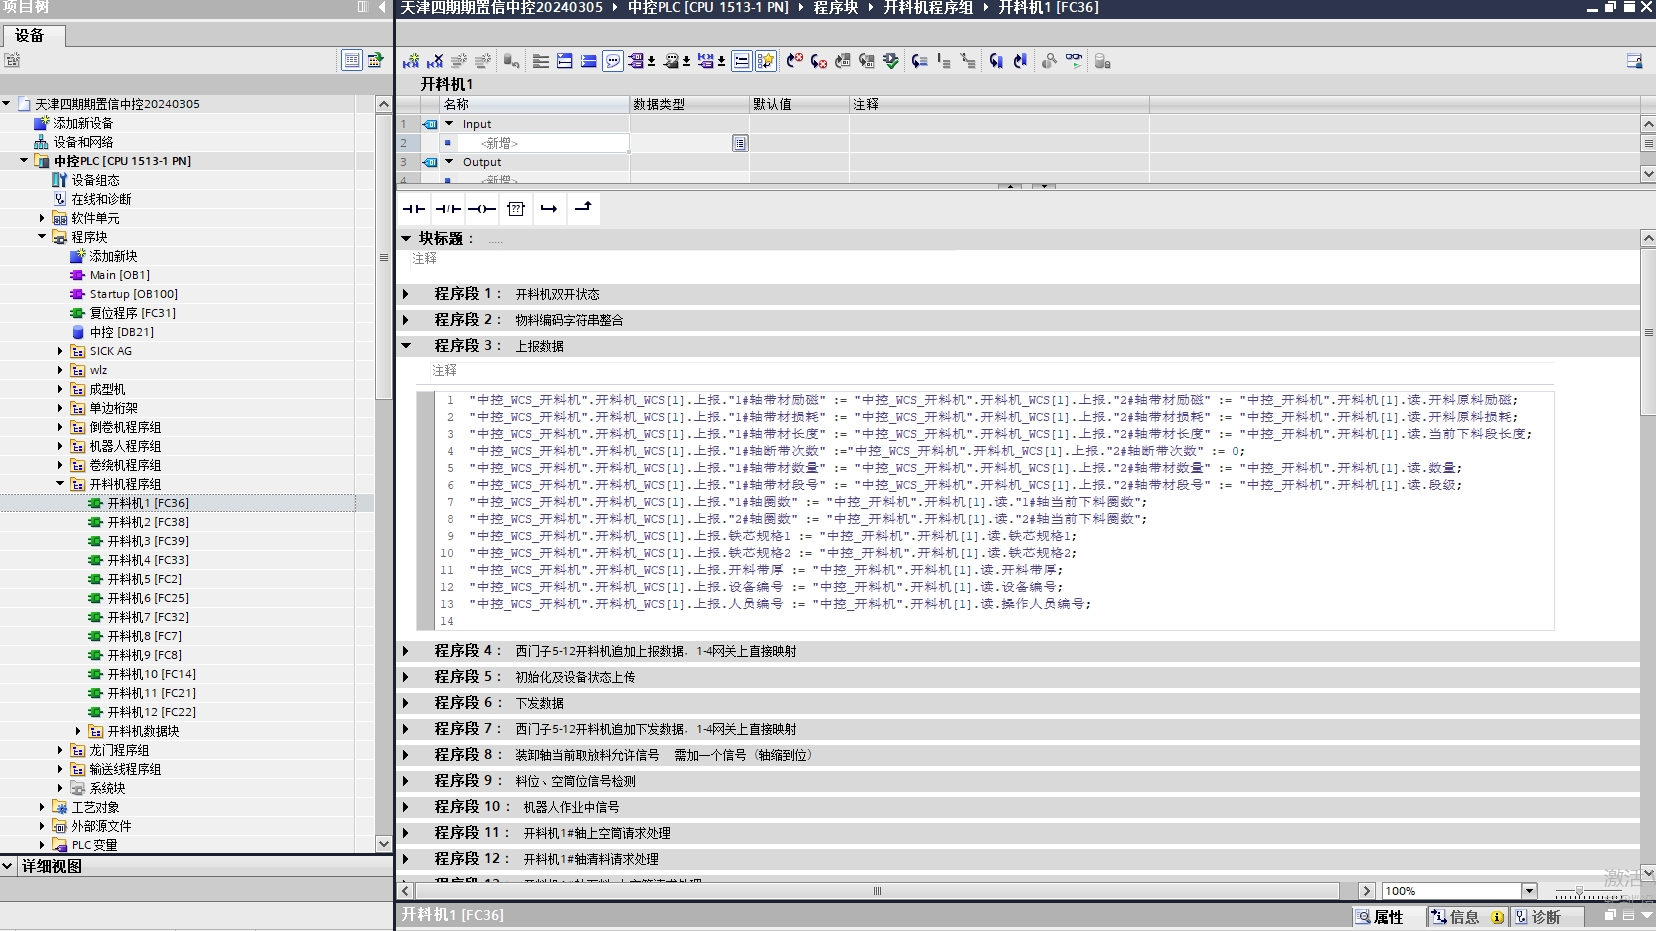Viewport: 1656px width, 931px height.
Task: Click the insert network icon
Action: coord(411,61)
